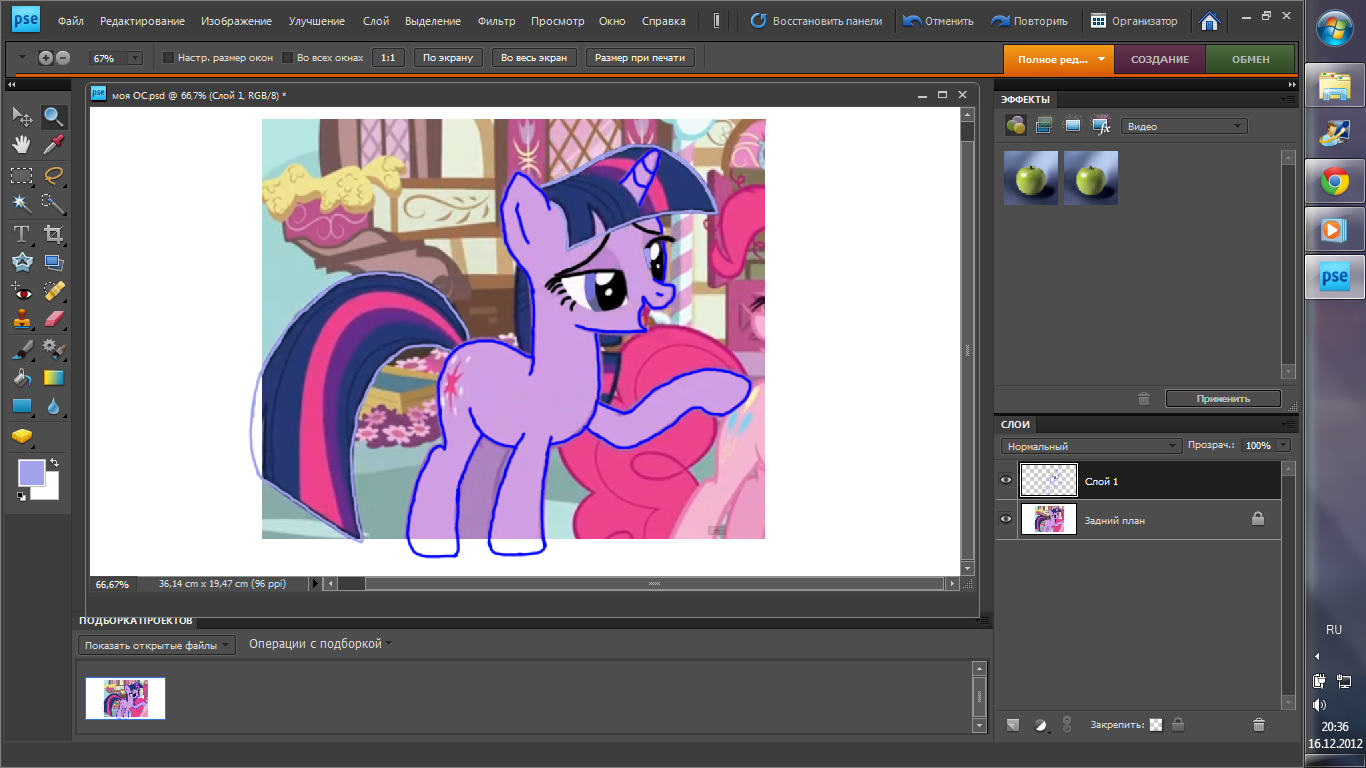
Task: Select the Horizontal Type tool
Action: (22, 234)
